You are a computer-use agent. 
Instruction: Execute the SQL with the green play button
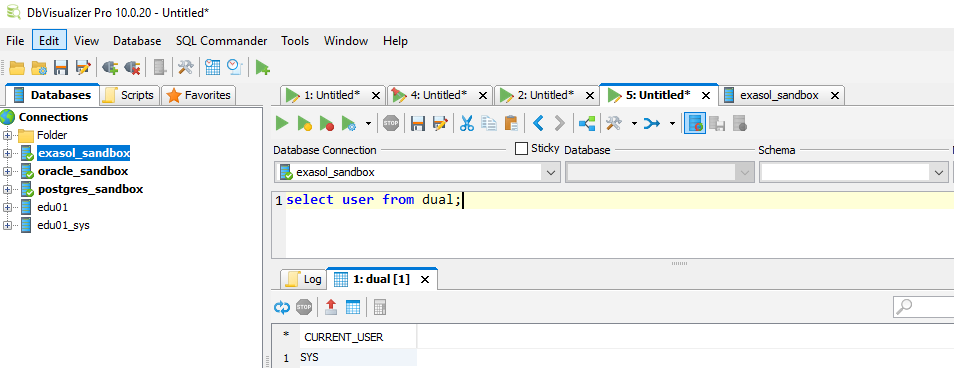point(282,123)
